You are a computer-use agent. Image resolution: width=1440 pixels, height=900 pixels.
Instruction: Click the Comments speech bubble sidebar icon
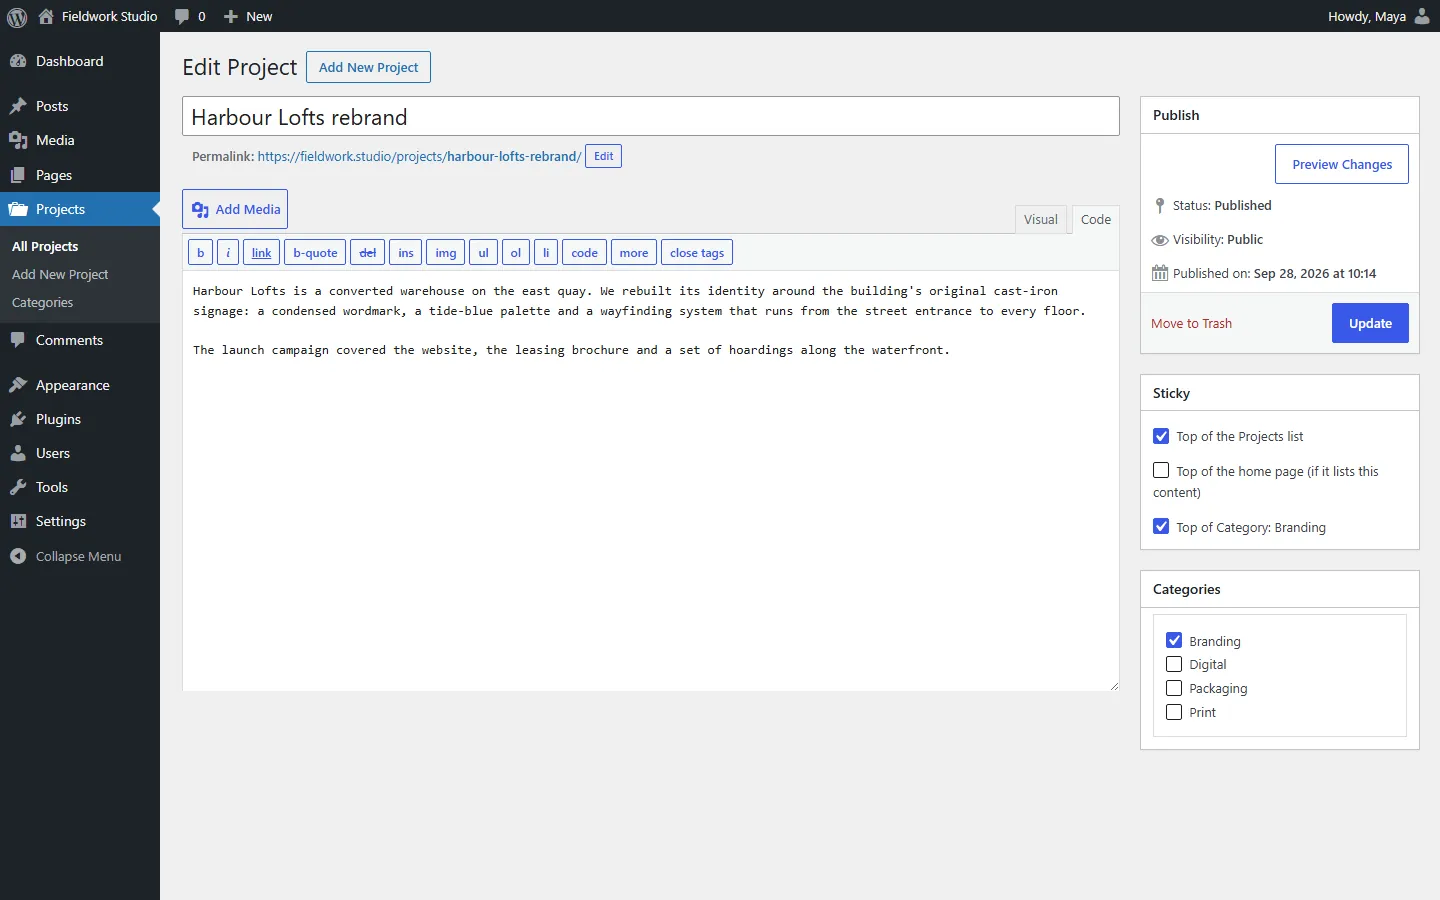pos(18,340)
